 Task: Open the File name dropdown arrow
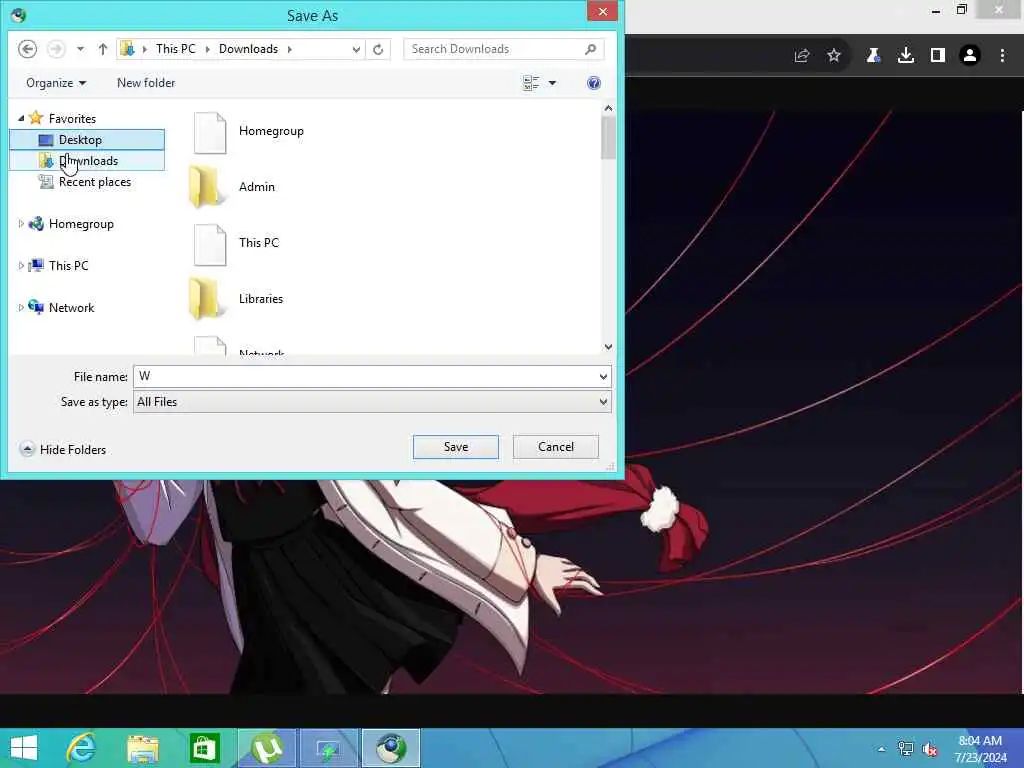pyautogui.click(x=603, y=376)
